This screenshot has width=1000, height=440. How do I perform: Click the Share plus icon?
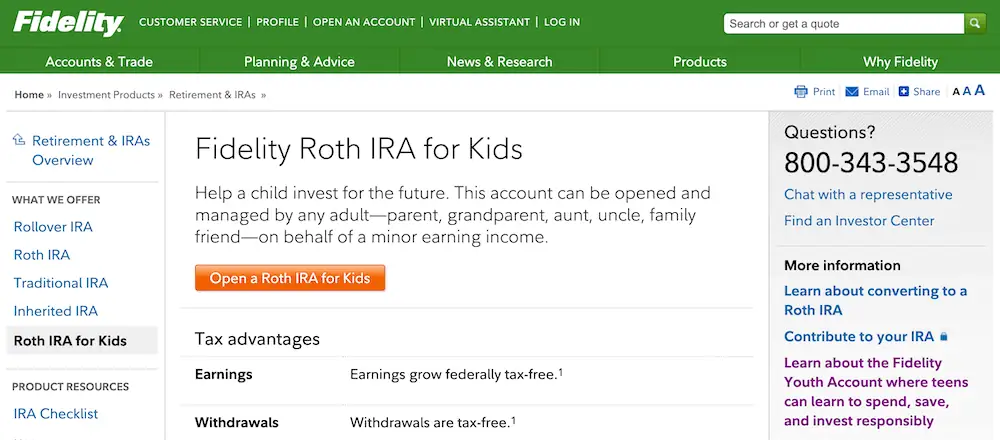[x=903, y=92]
